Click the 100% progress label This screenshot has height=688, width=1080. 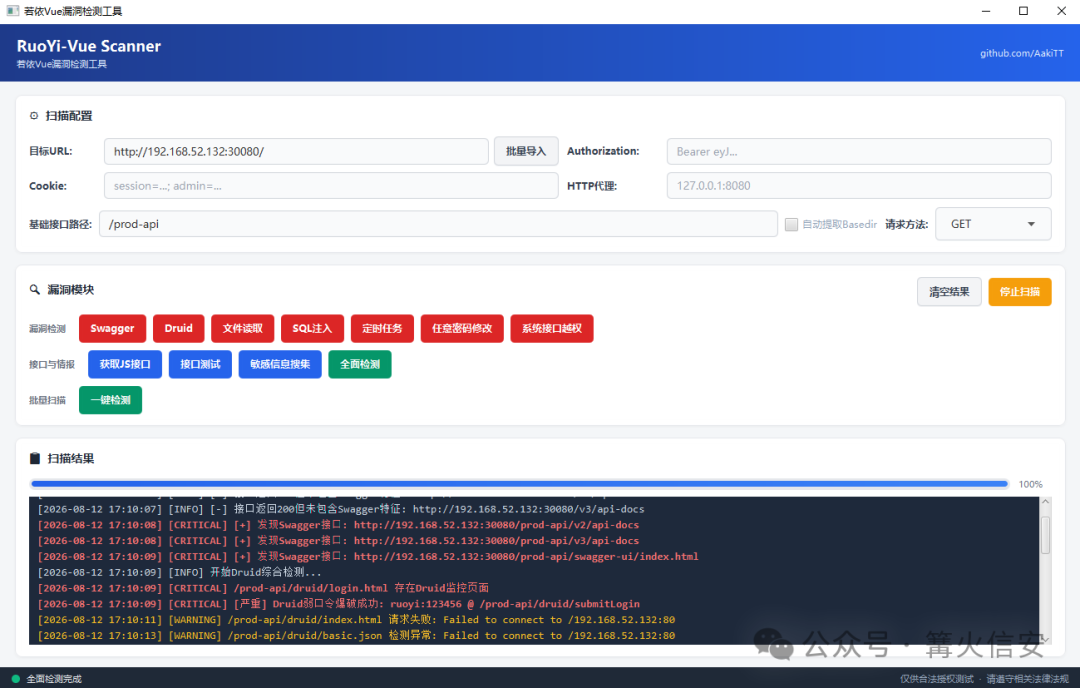[x=1030, y=485]
